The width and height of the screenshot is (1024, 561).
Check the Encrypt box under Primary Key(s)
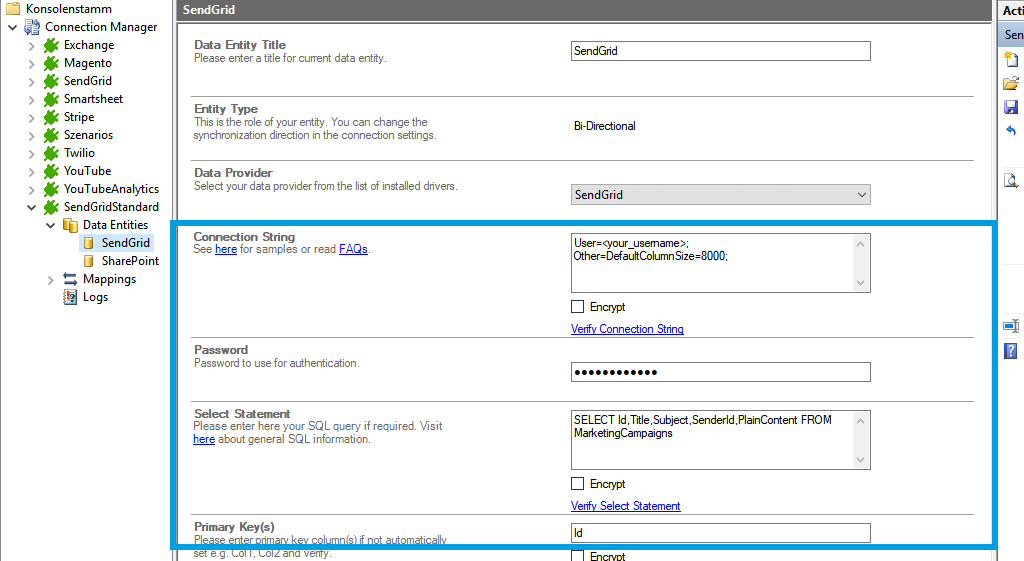pos(578,556)
